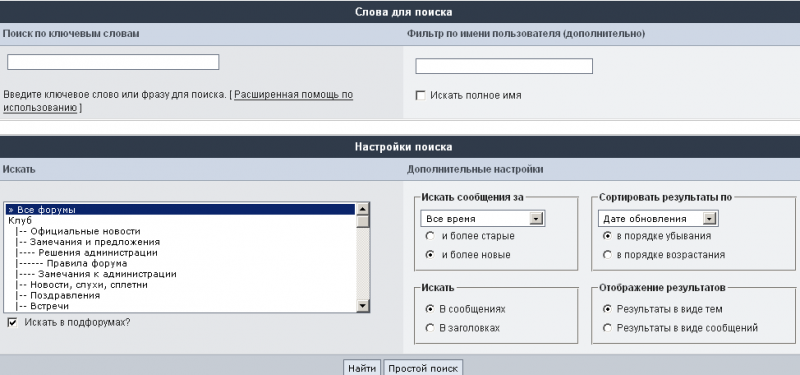Click the 'Найти' search button

point(362,368)
